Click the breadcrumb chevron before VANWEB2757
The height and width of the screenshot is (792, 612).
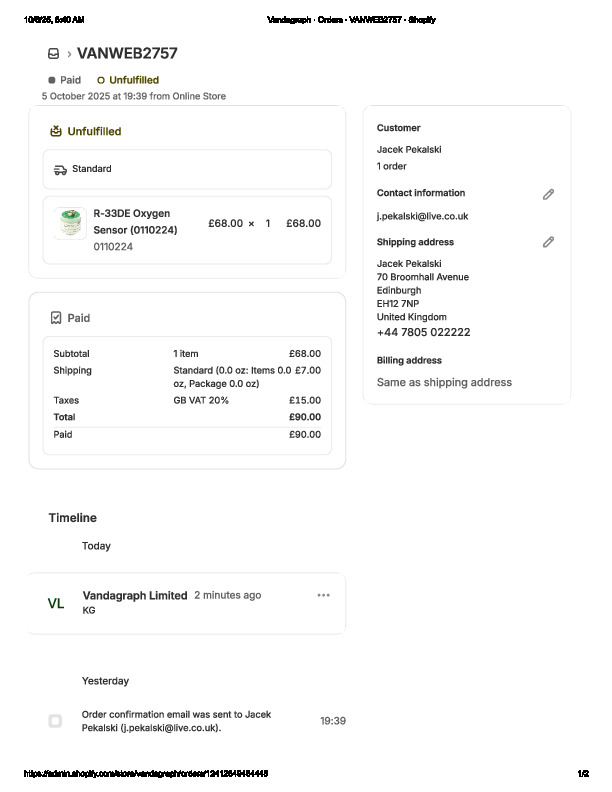[x=69, y=54]
